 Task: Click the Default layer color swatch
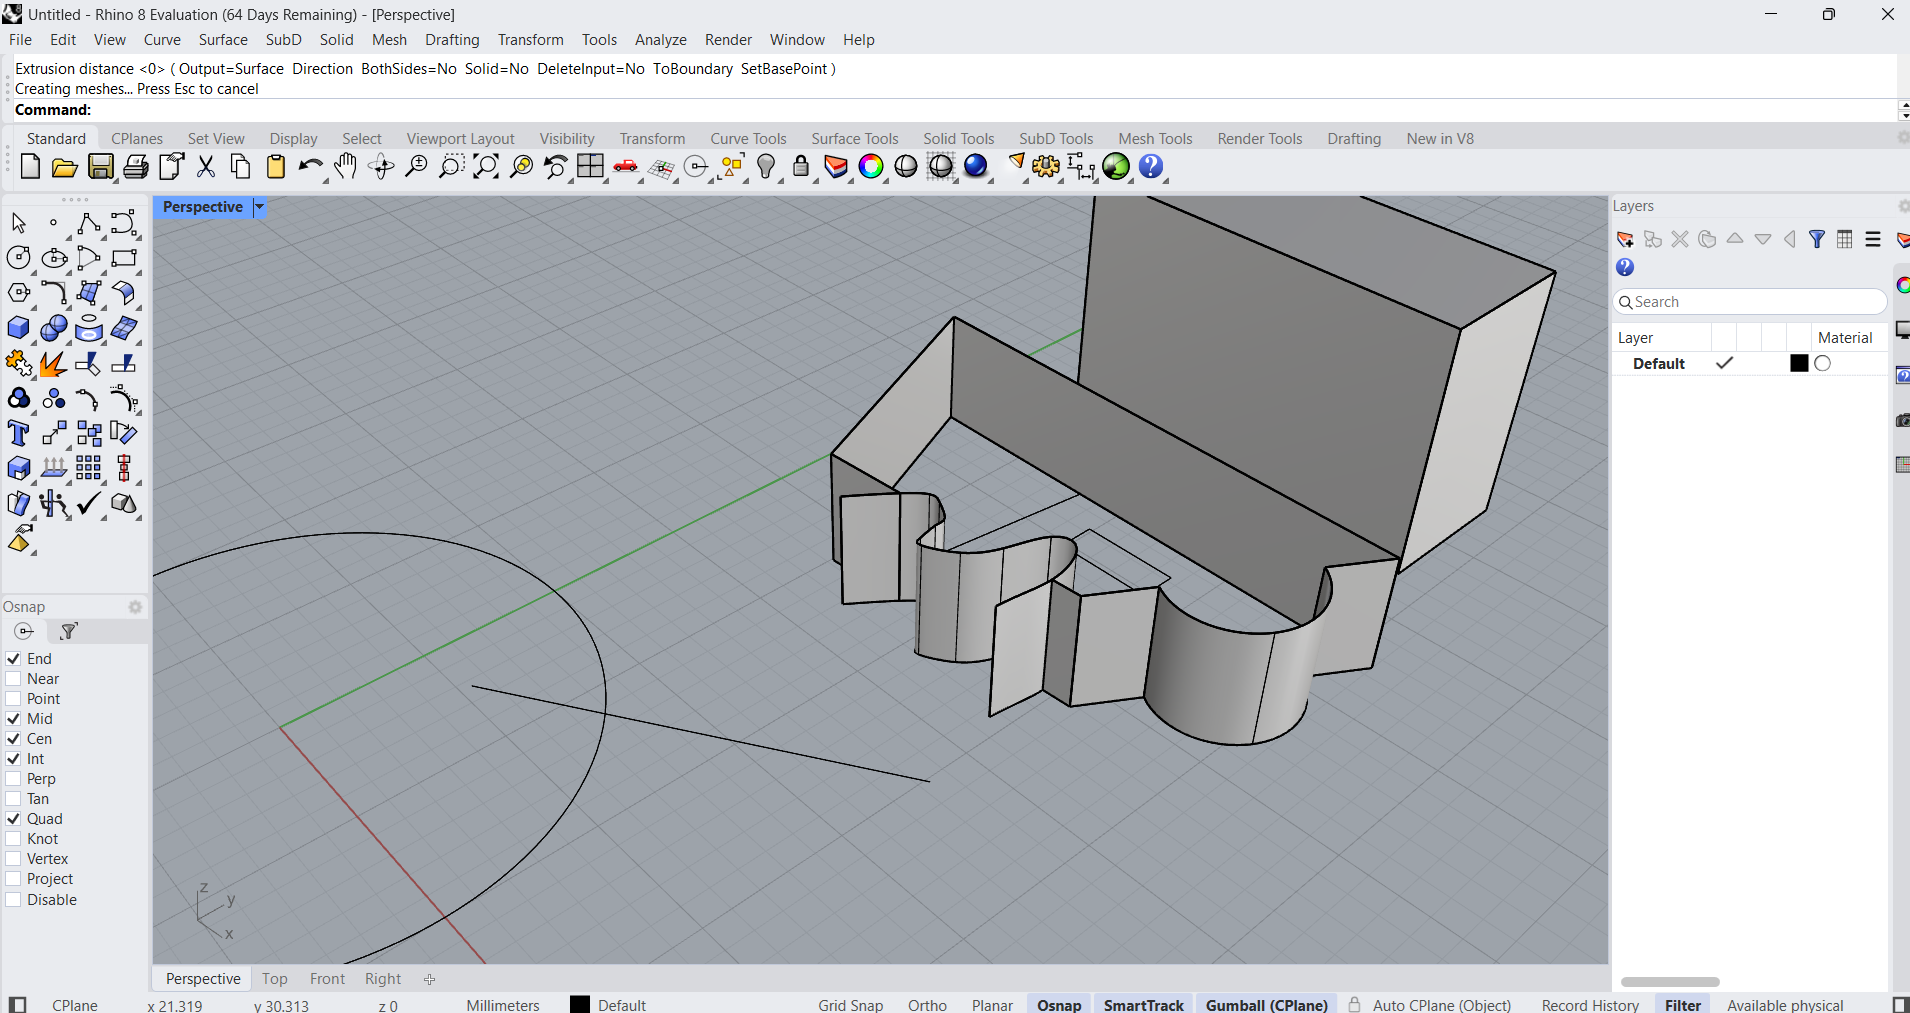tap(1797, 363)
